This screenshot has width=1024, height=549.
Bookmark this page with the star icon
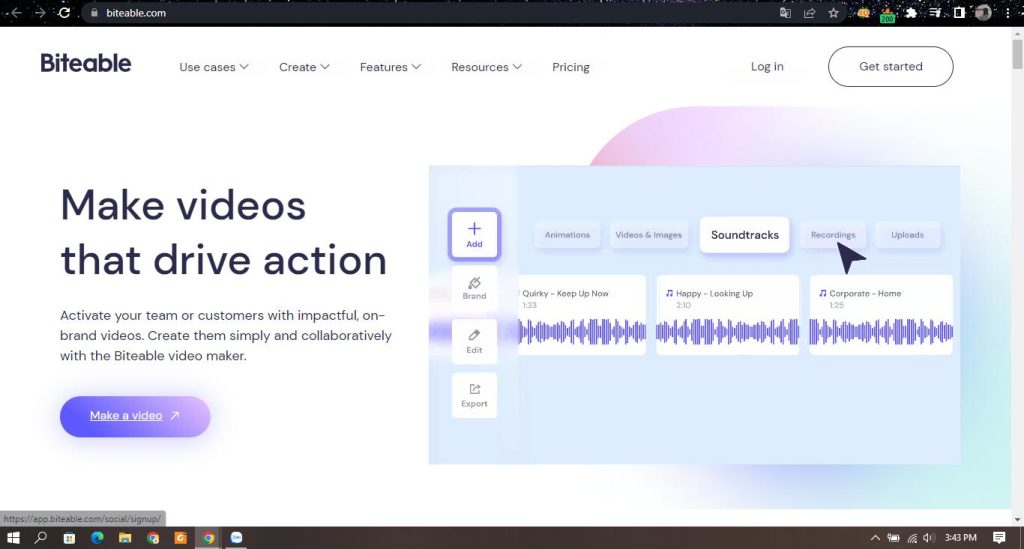click(833, 13)
